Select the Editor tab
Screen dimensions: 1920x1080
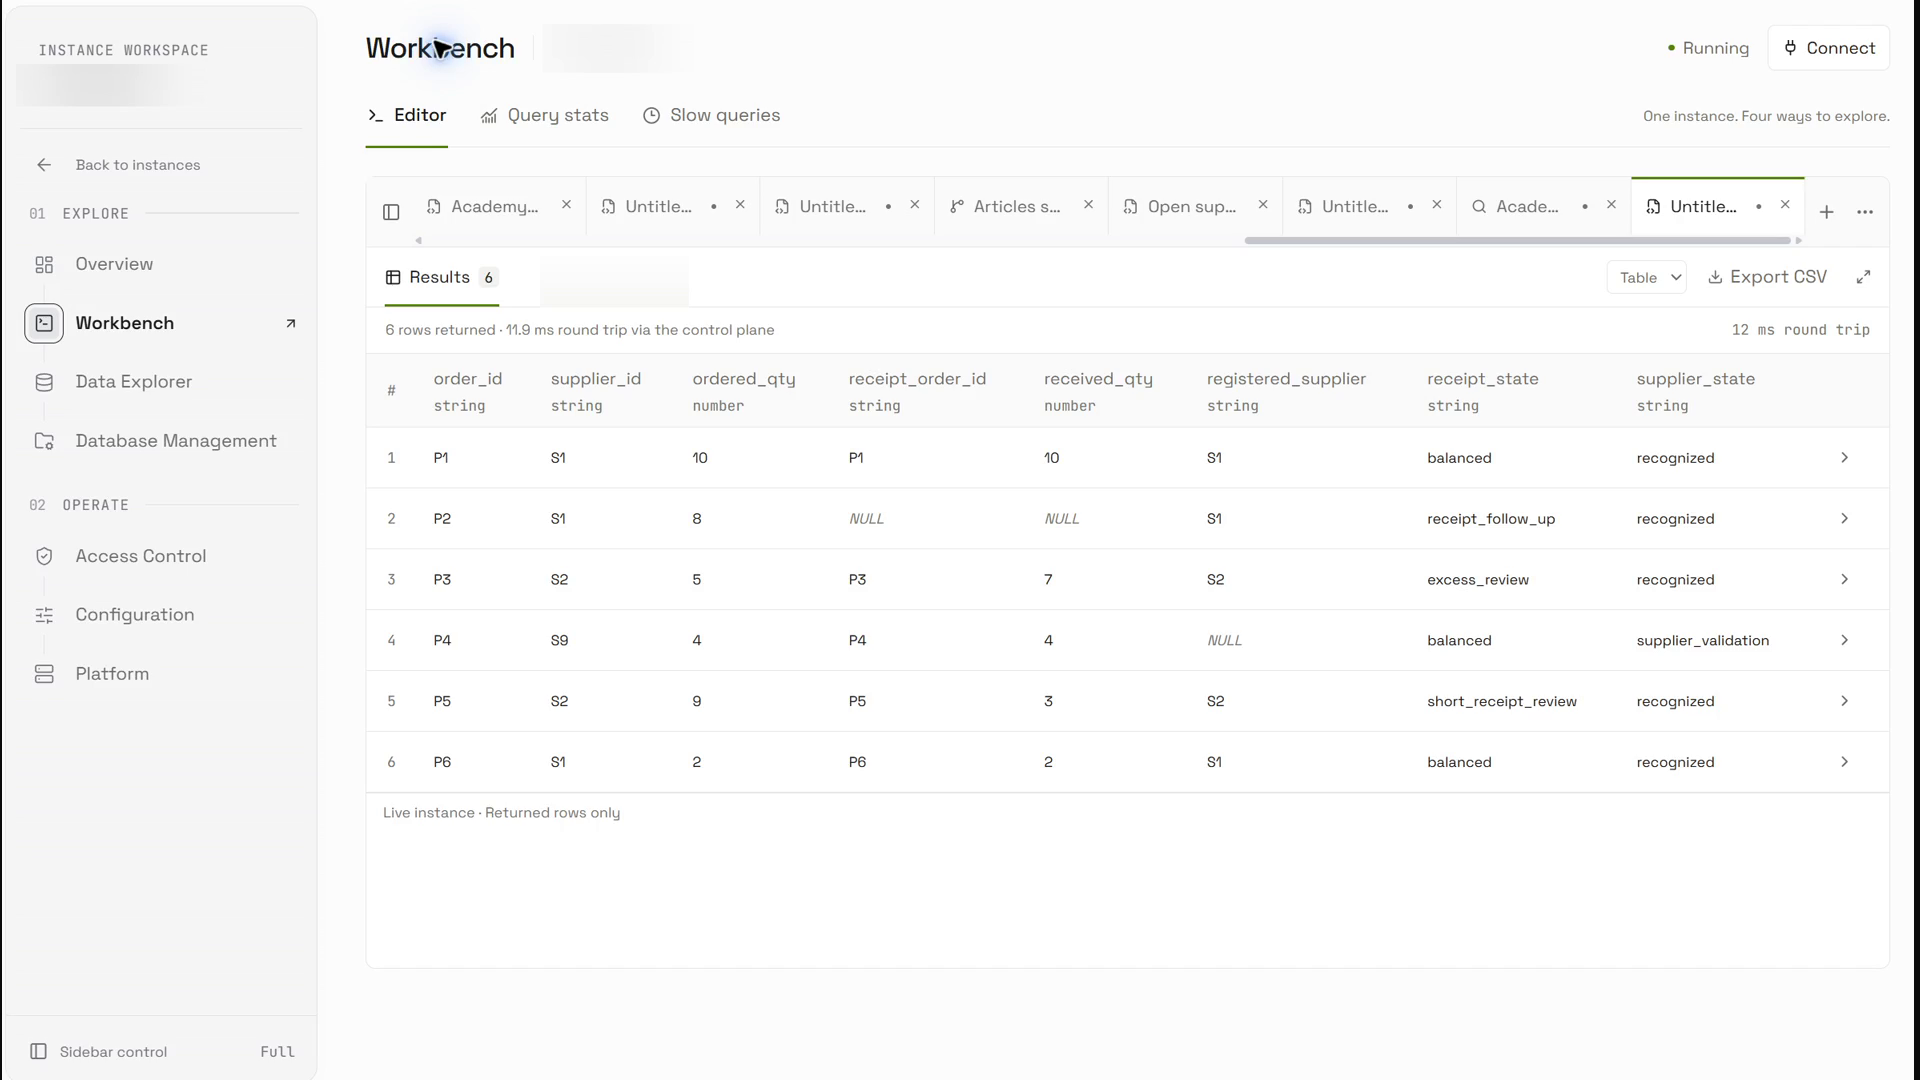pyautogui.click(x=406, y=116)
